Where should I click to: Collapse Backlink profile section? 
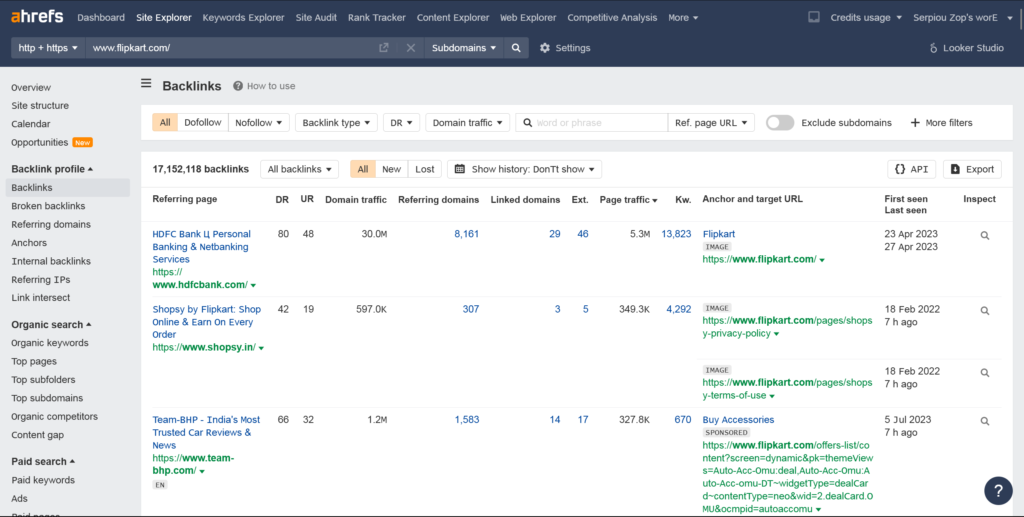coord(52,169)
